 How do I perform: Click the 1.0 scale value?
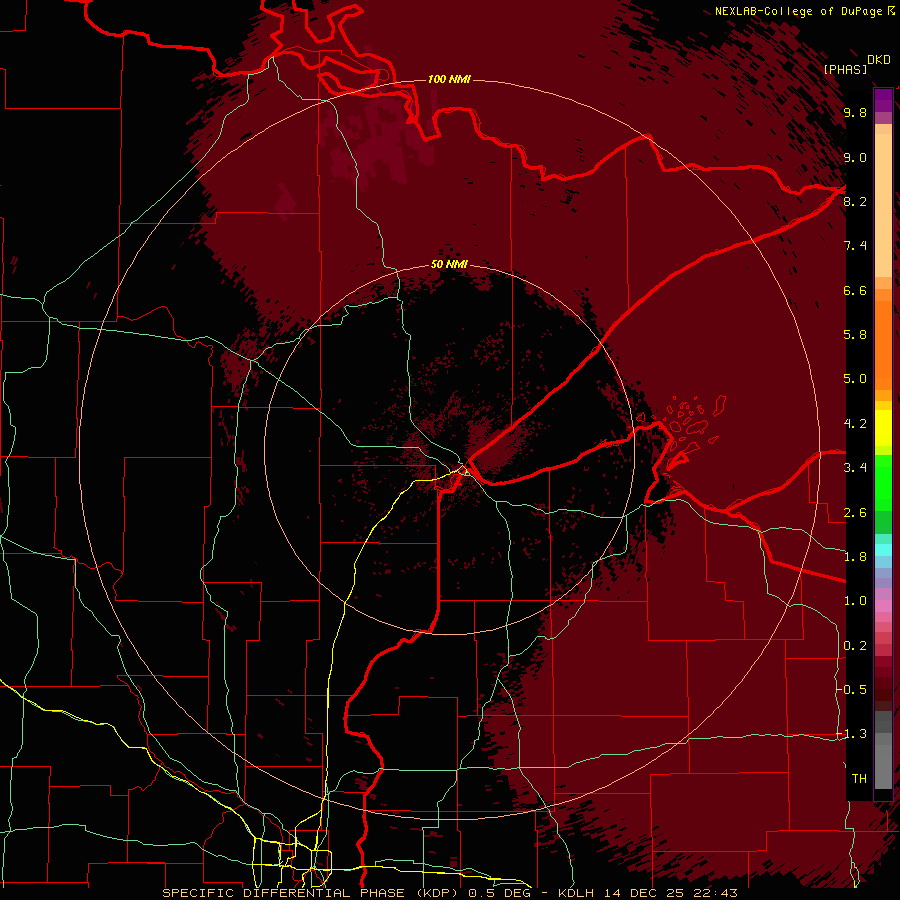coord(855,601)
